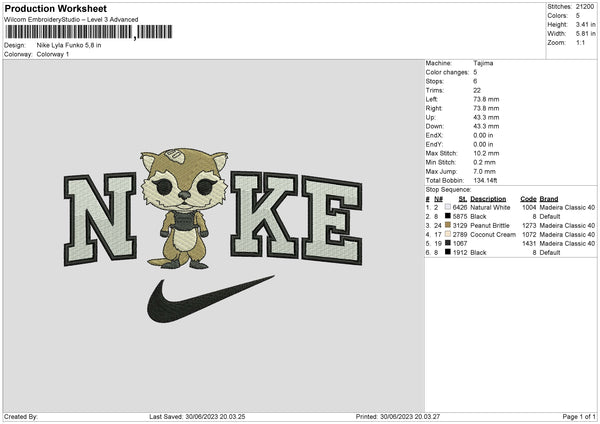
Task: Click the Machine value 'Tajima'
Action: pos(483,63)
